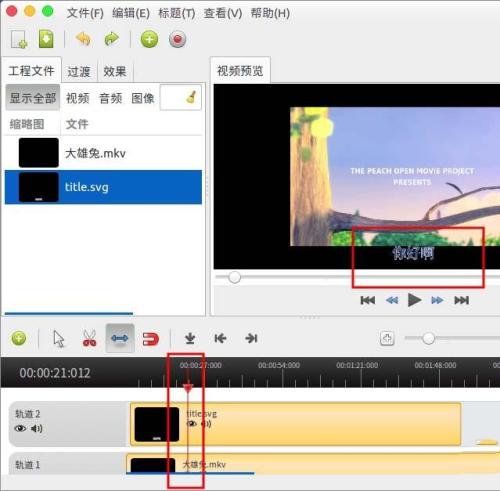Viewport: 500px width, 491px height.
Task: Jump to next marker
Action: (x=251, y=339)
